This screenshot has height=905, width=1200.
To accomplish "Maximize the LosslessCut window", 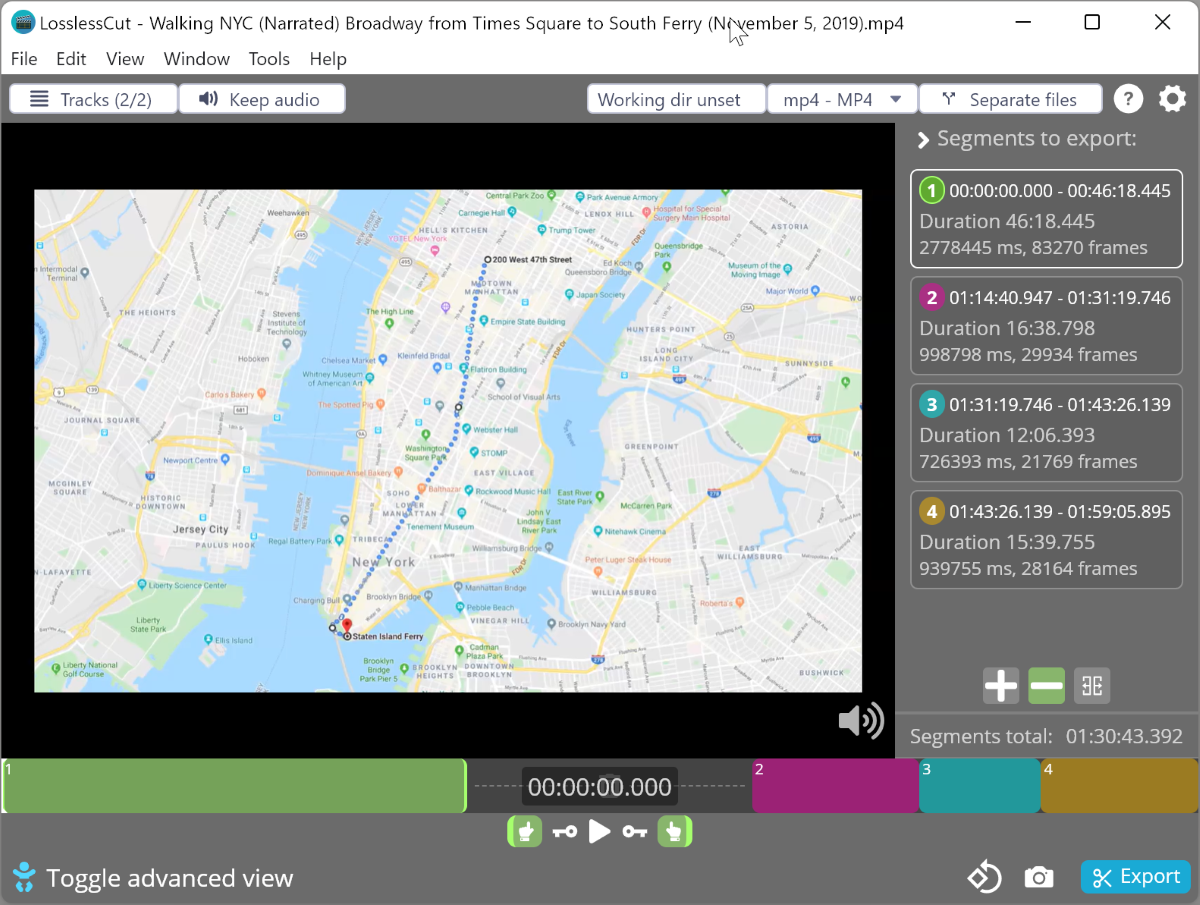I will [1092, 22].
